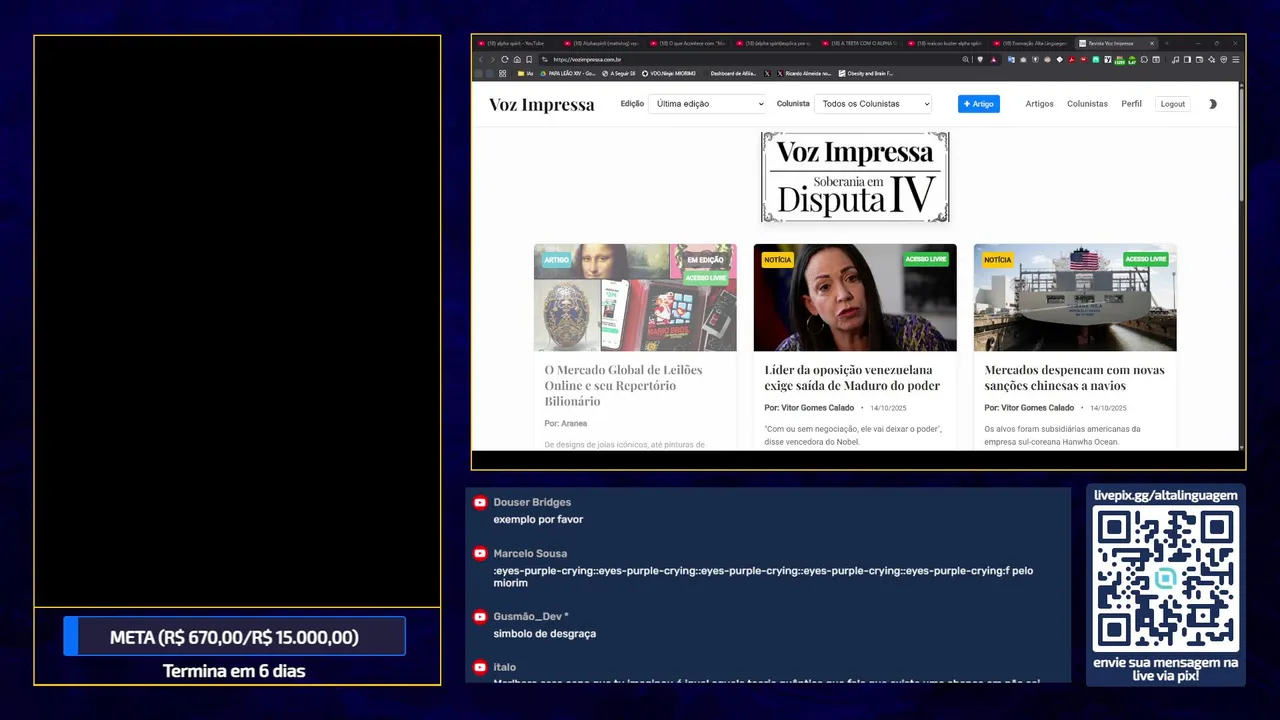This screenshot has width=1280, height=720.
Task: Open the Colunistas nav link
Action: coord(1087,104)
